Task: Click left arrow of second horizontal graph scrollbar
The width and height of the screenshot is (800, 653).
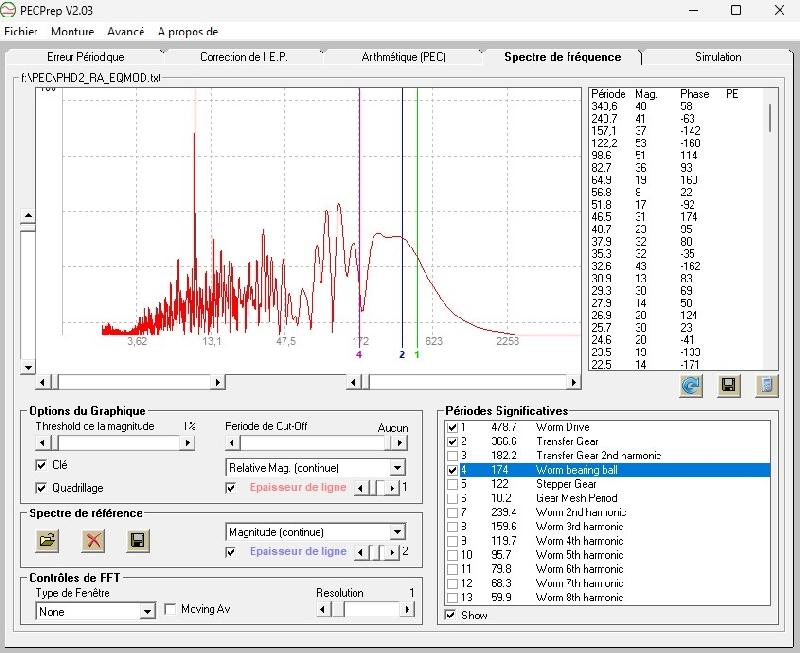Action: coord(353,382)
